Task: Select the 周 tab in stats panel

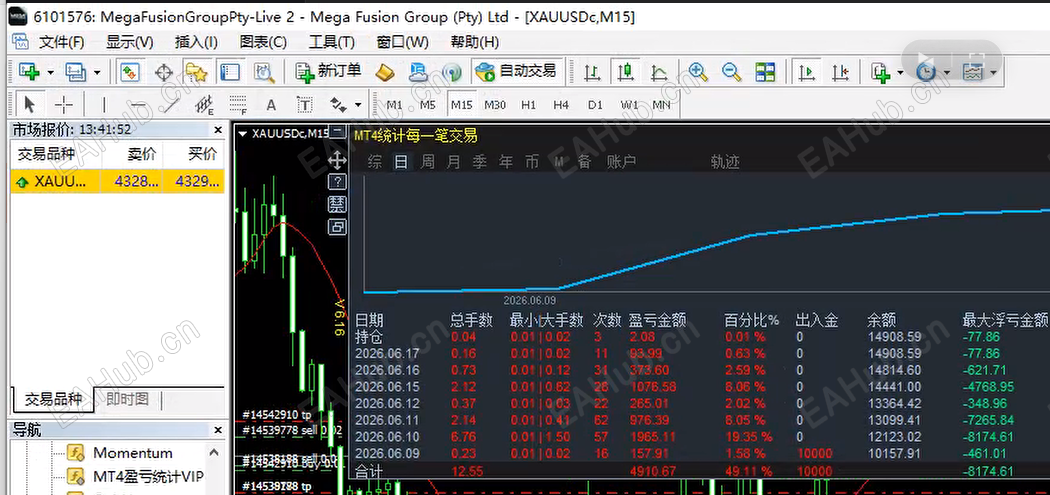Action: click(427, 161)
